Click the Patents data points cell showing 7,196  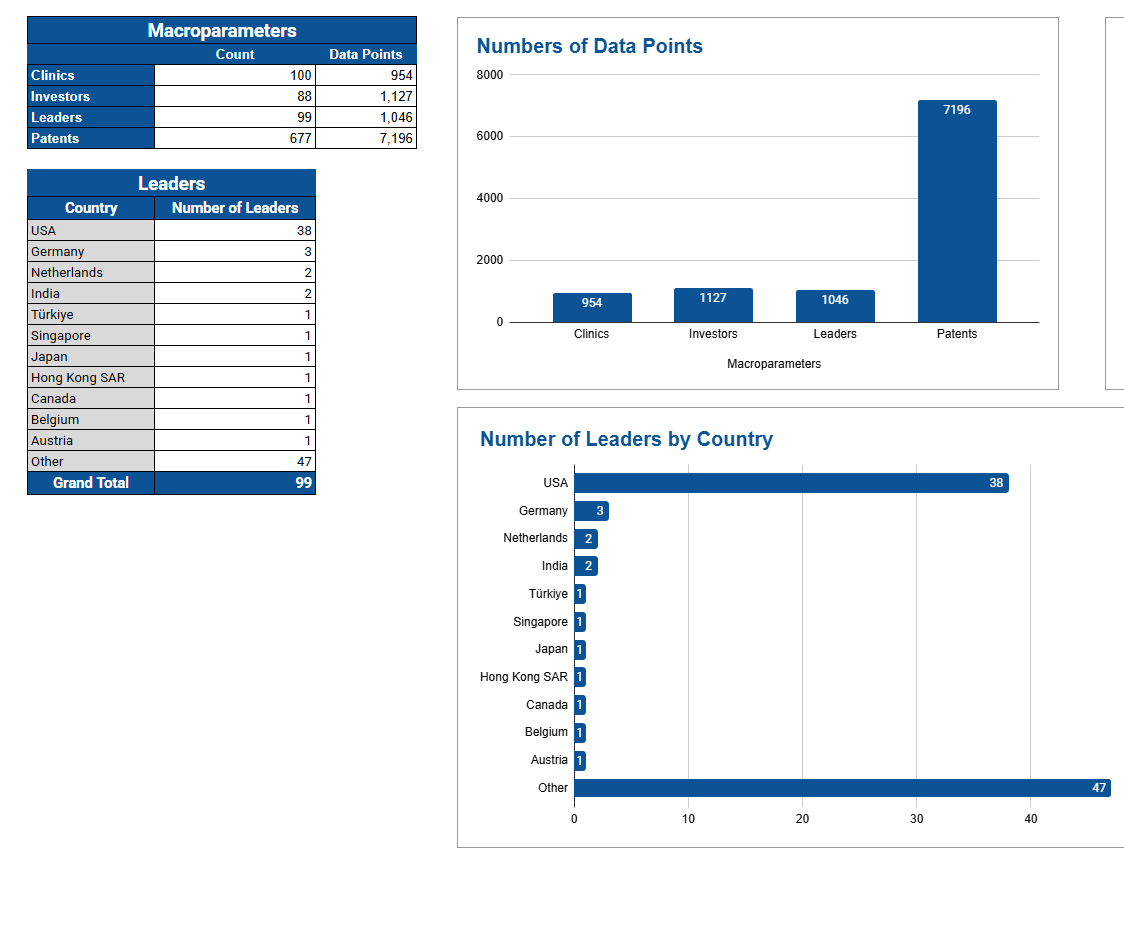[365, 138]
